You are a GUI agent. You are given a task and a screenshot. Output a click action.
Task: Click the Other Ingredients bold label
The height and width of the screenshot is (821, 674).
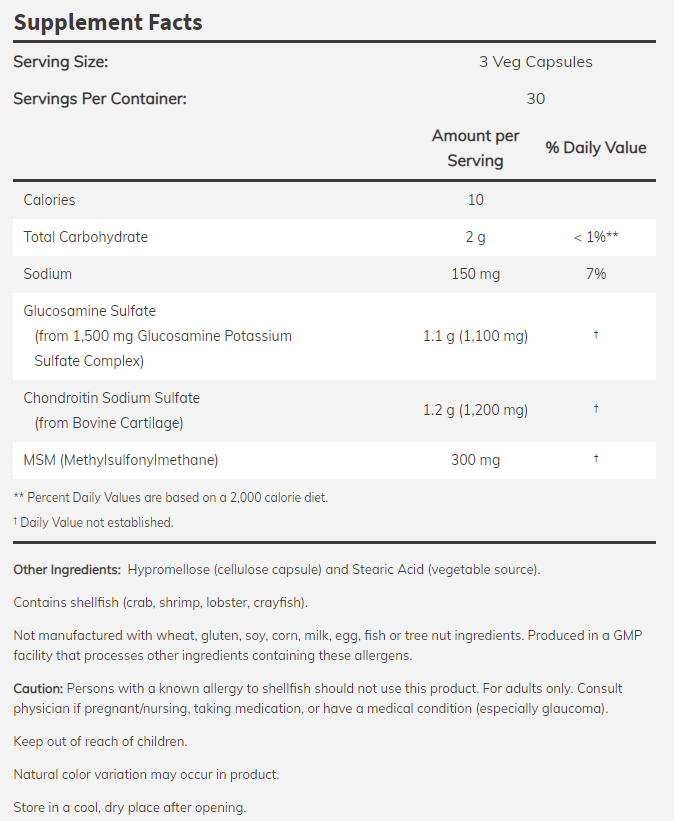click(68, 570)
